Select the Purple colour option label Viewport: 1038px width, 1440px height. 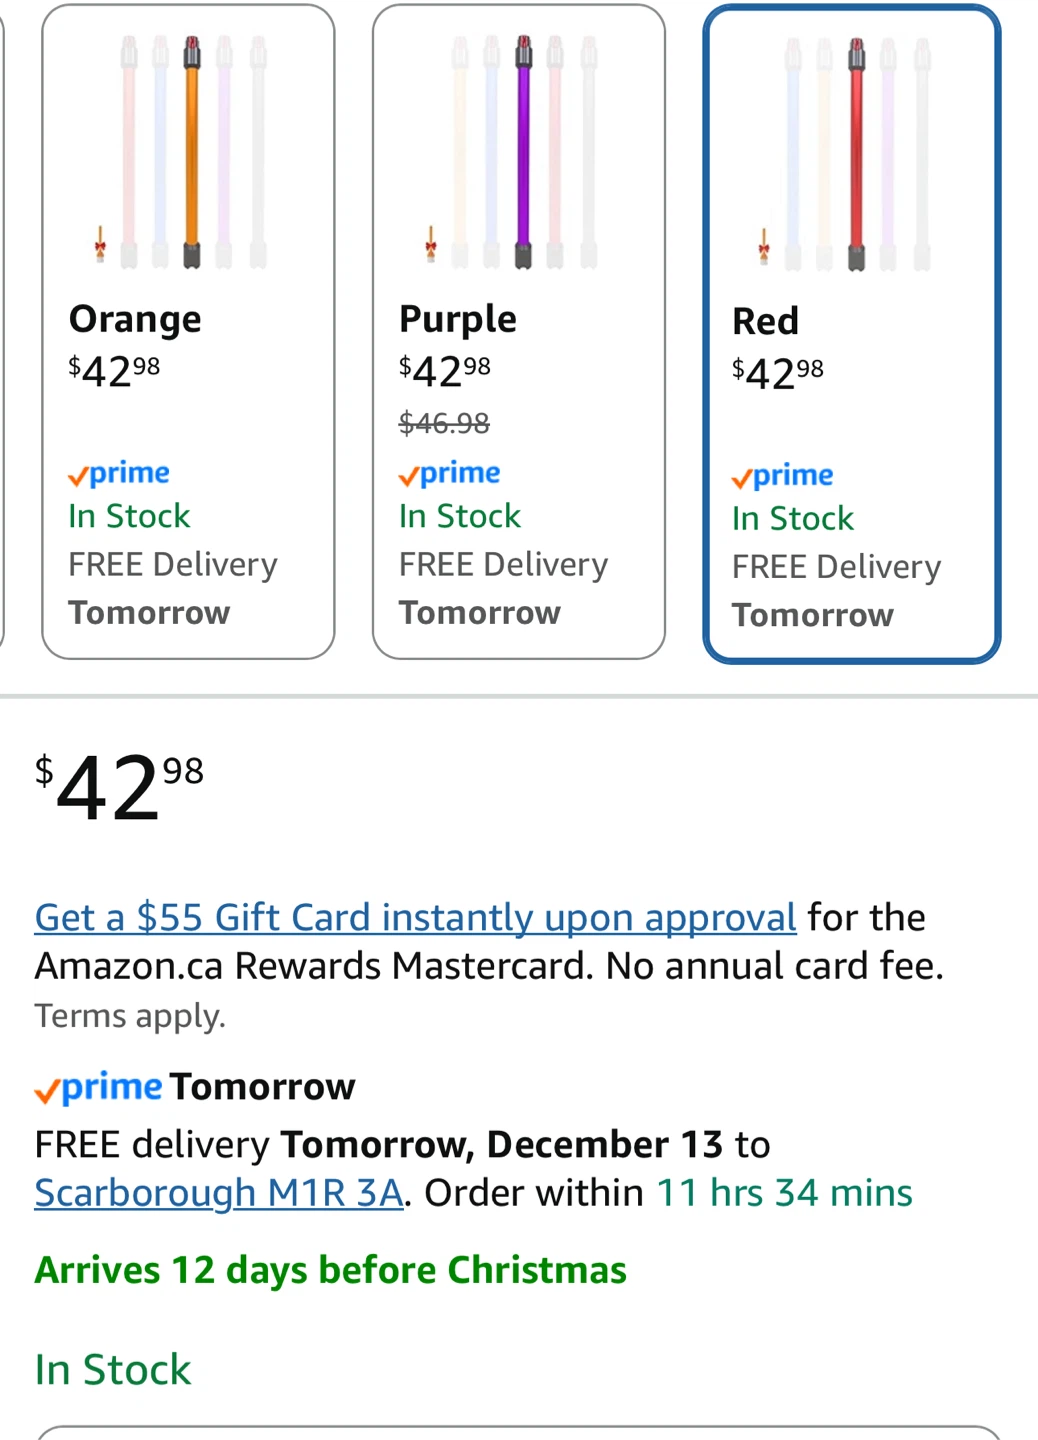coord(458,319)
